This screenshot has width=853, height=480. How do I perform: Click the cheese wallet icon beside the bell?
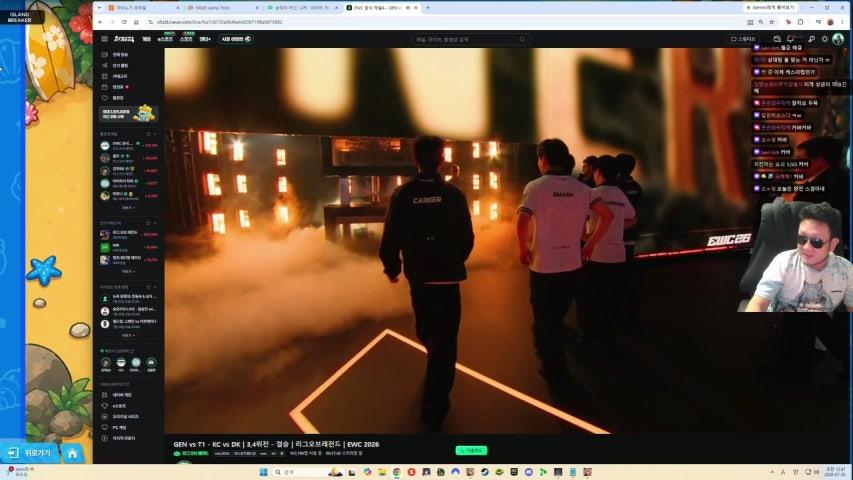point(777,39)
